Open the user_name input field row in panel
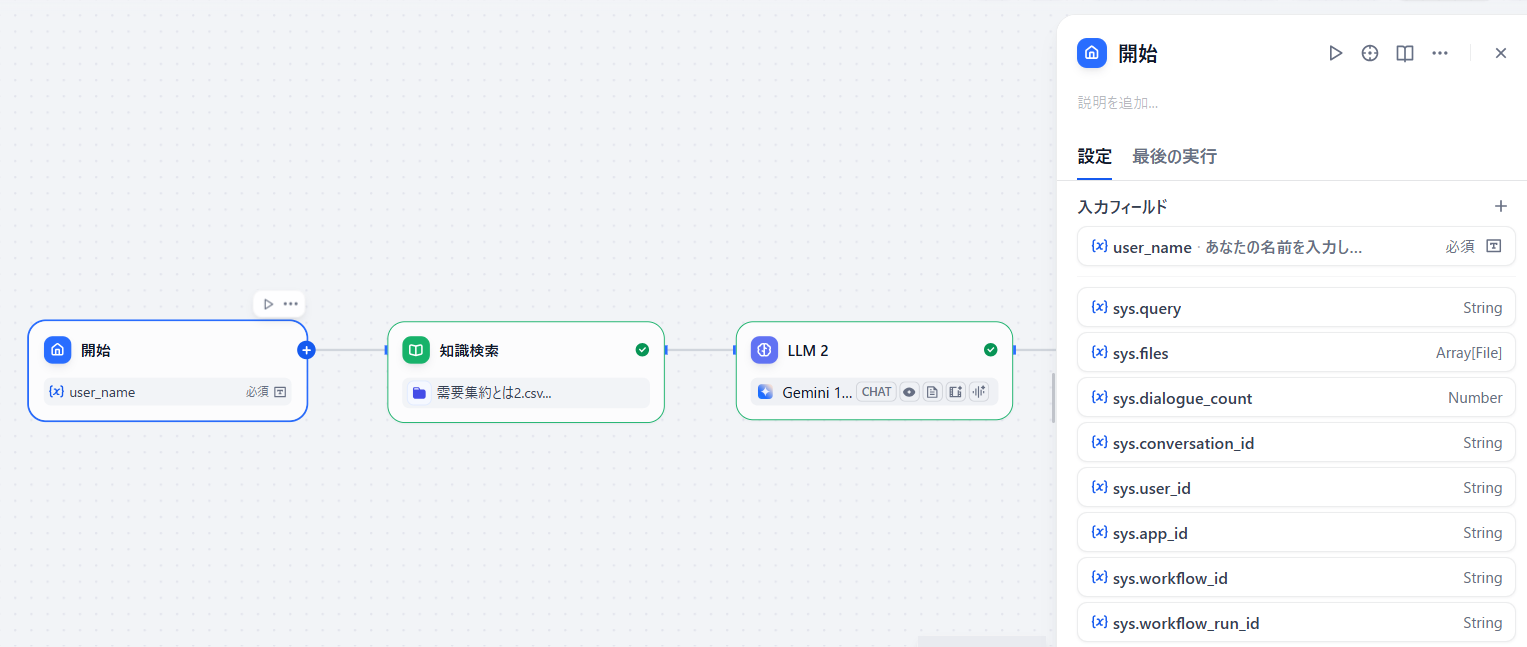Image resolution: width=1527 pixels, height=647 pixels. click(x=1296, y=246)
